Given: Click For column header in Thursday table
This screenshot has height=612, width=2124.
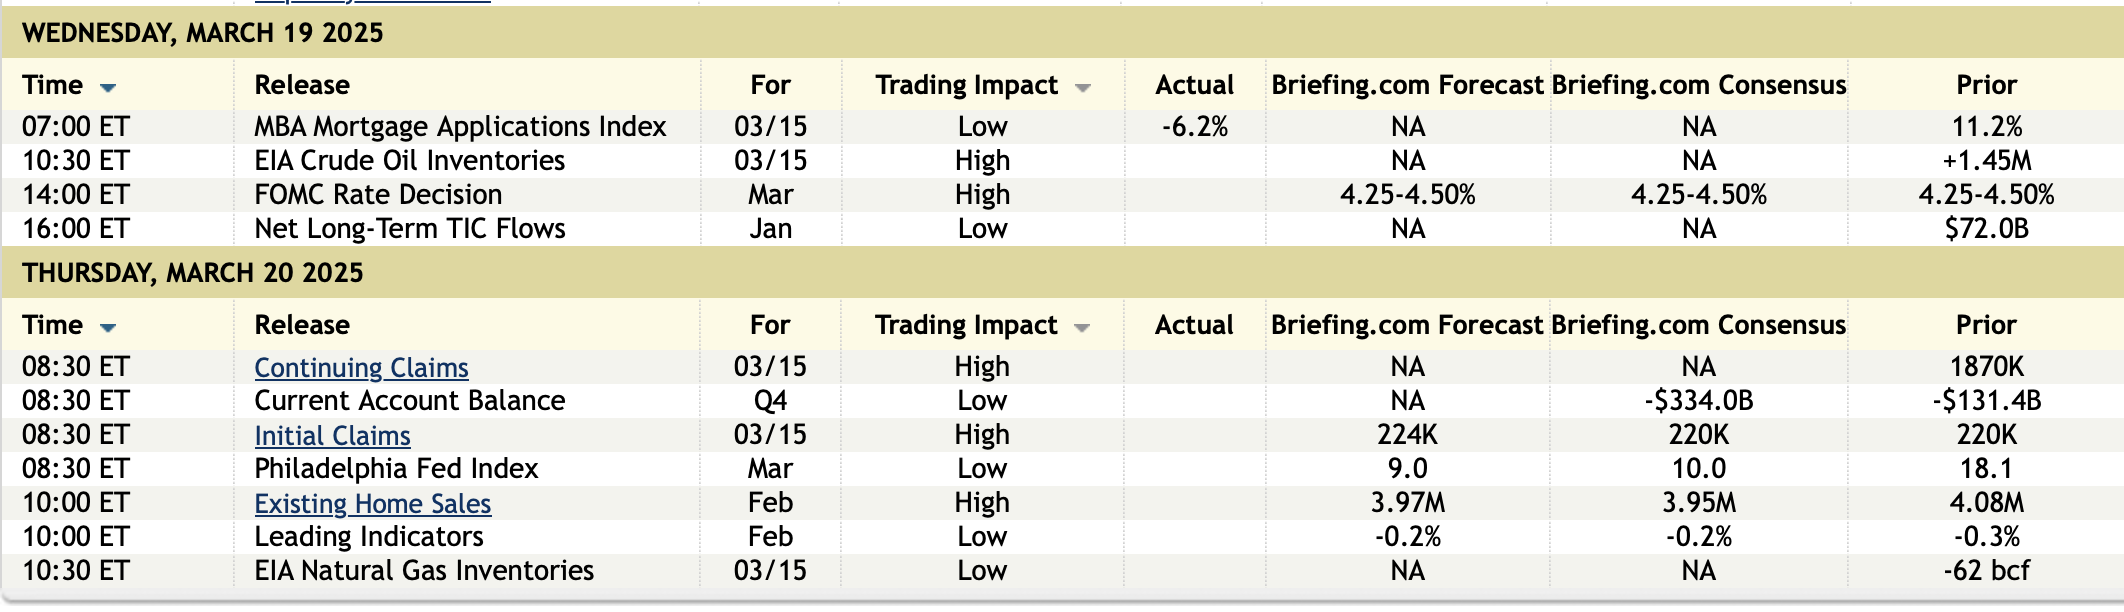Looking at the screenshot, I should tap(770, 325).
